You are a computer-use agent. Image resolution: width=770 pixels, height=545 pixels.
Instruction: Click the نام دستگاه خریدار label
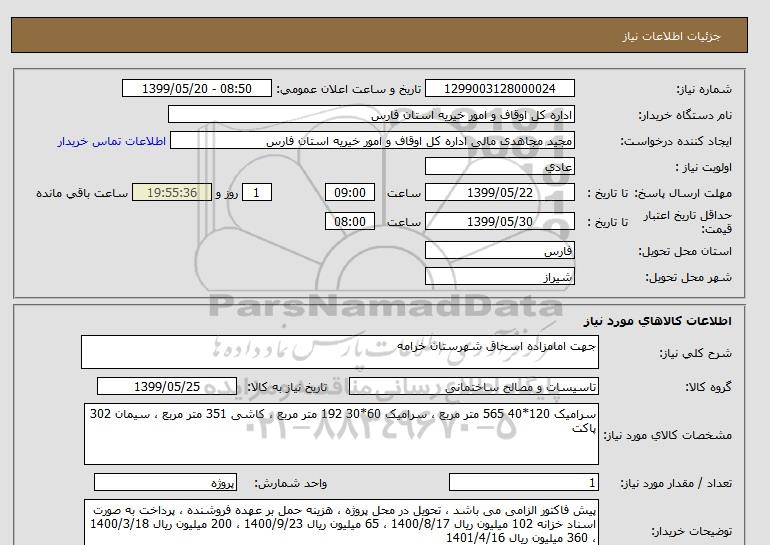pos(685,115)
